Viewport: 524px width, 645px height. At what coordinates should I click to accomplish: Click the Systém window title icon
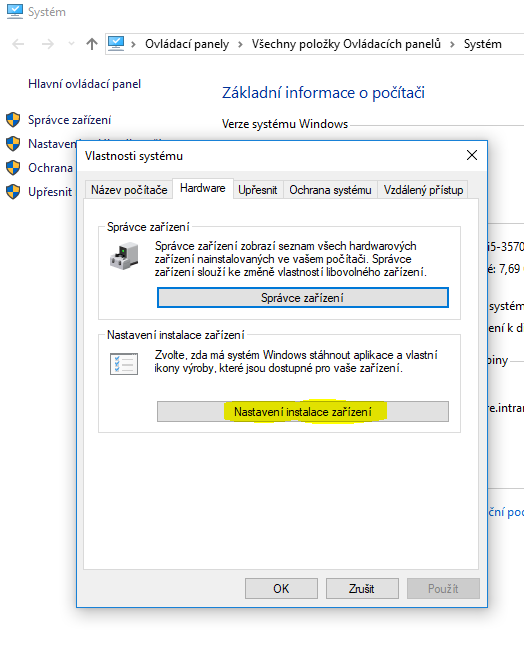(15, 12)
